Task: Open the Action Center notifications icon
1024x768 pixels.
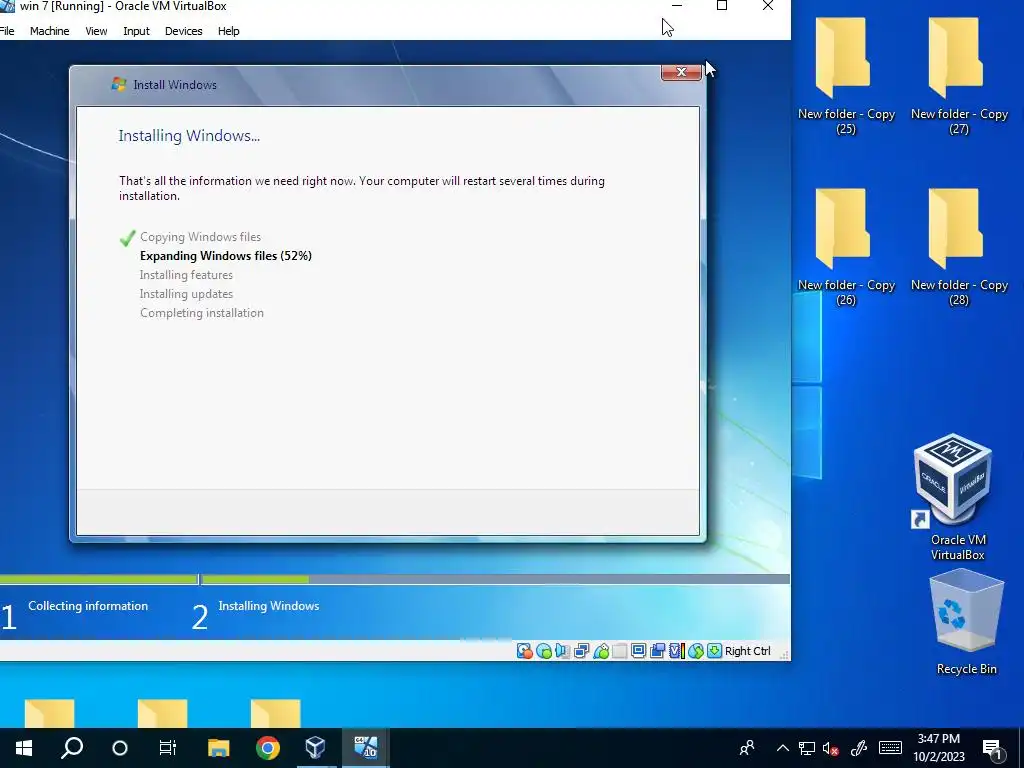Action: tap(993, 749)
